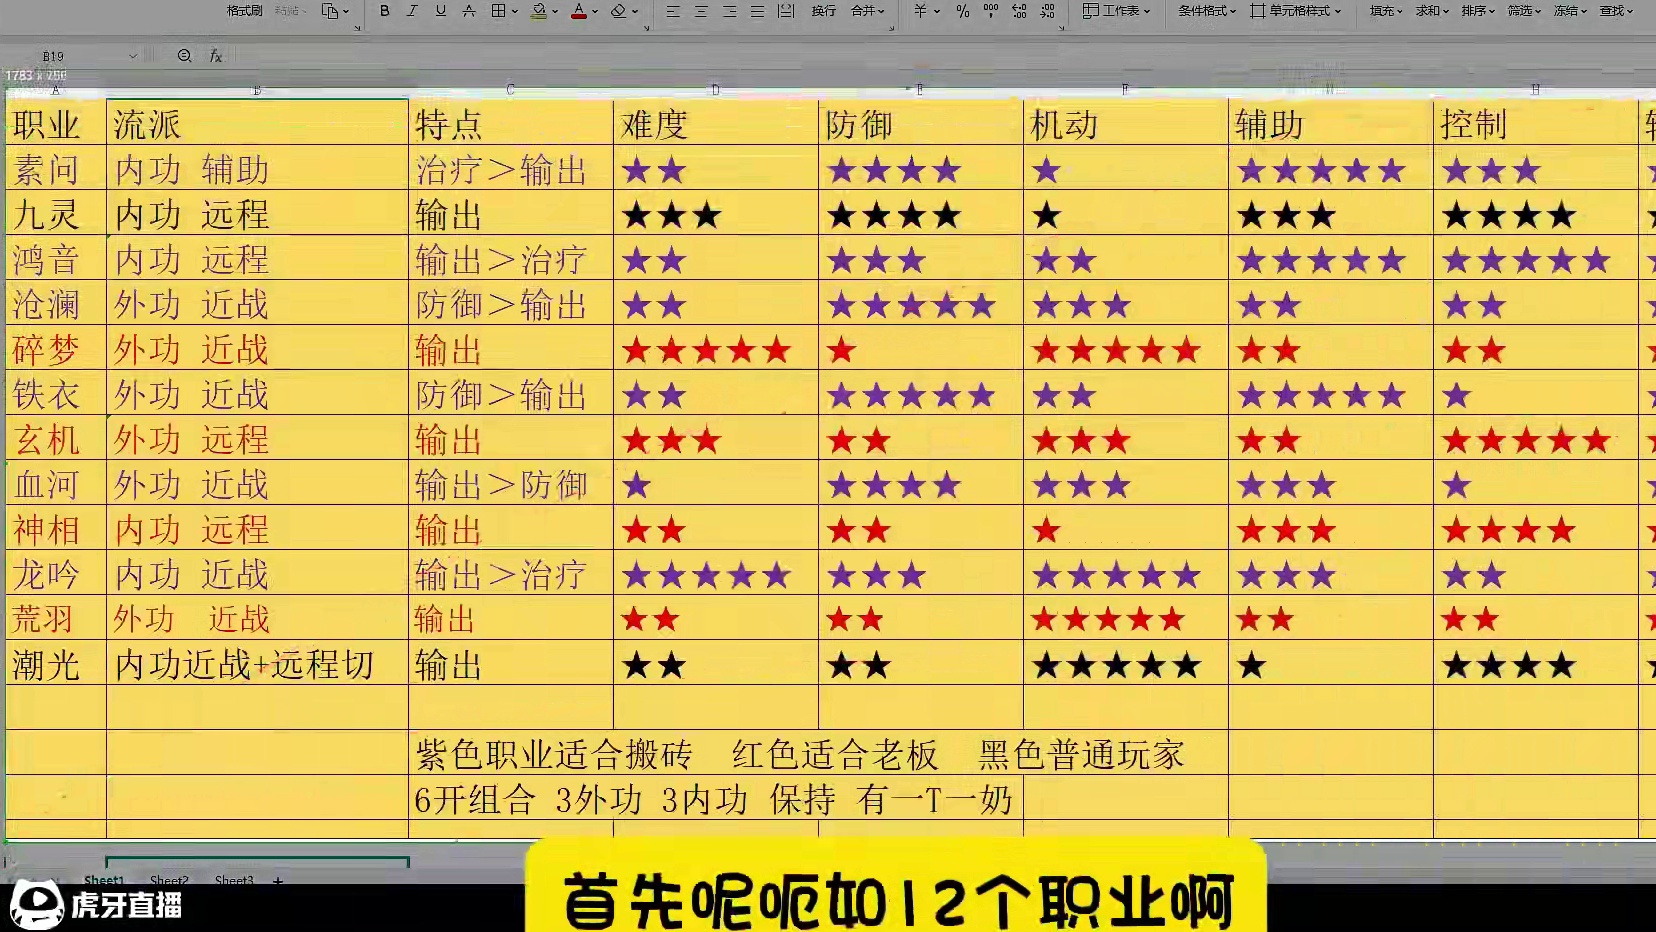Image resolution: width=1656 pixels, height=932 pixels.
Task: Toggle underline formatting
Action: click(x=440, y=11)
